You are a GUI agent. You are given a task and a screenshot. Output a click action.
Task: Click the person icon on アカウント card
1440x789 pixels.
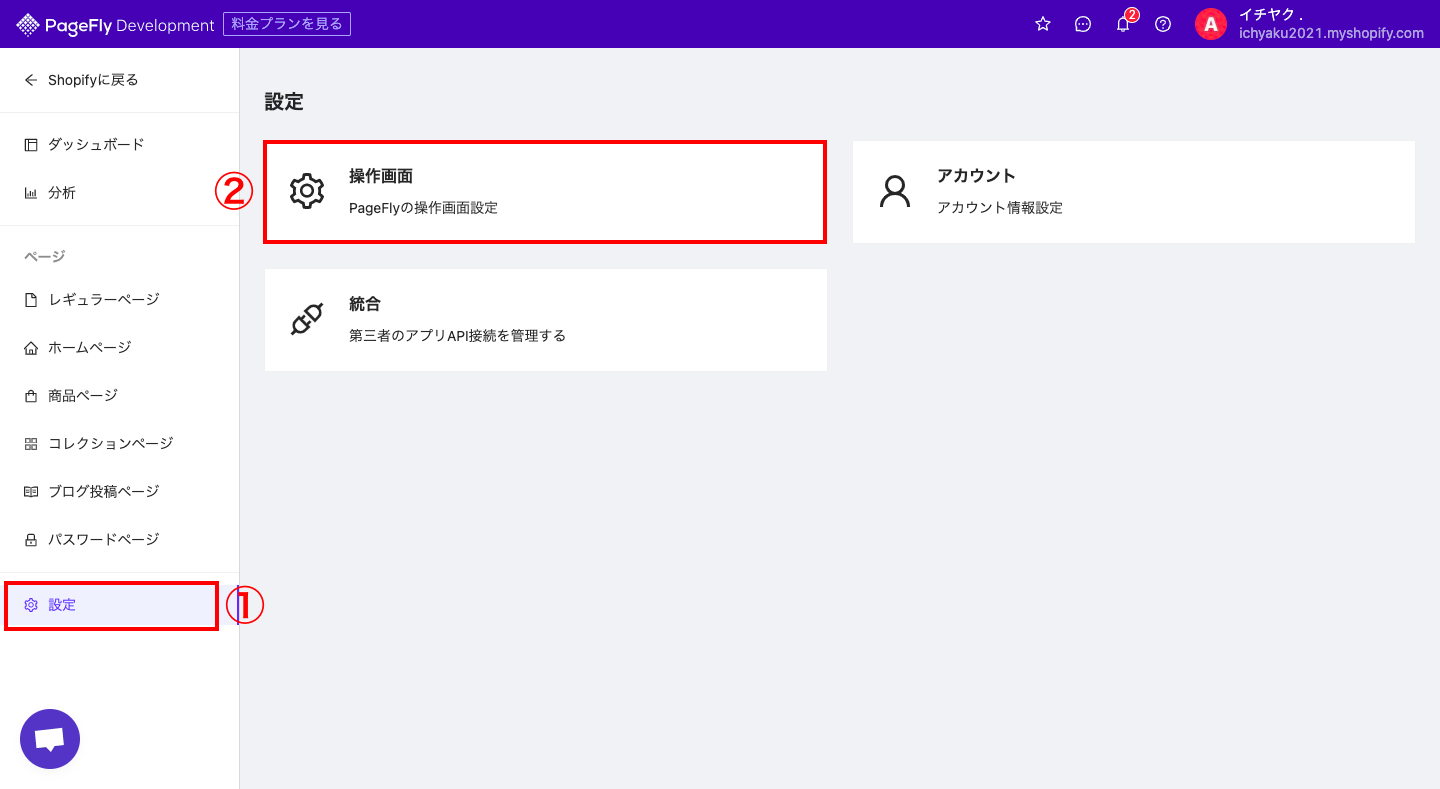(x=895, y=191)
